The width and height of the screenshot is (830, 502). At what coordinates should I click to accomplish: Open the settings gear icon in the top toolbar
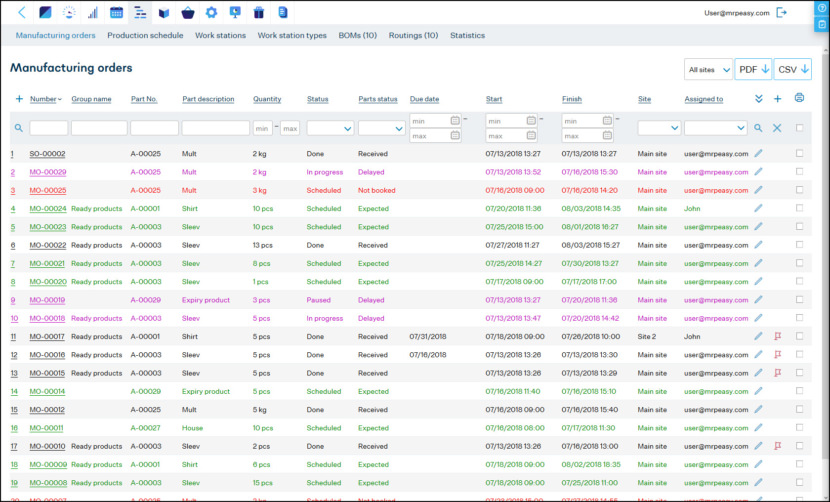pyautogui.click(x=211, y=13)
